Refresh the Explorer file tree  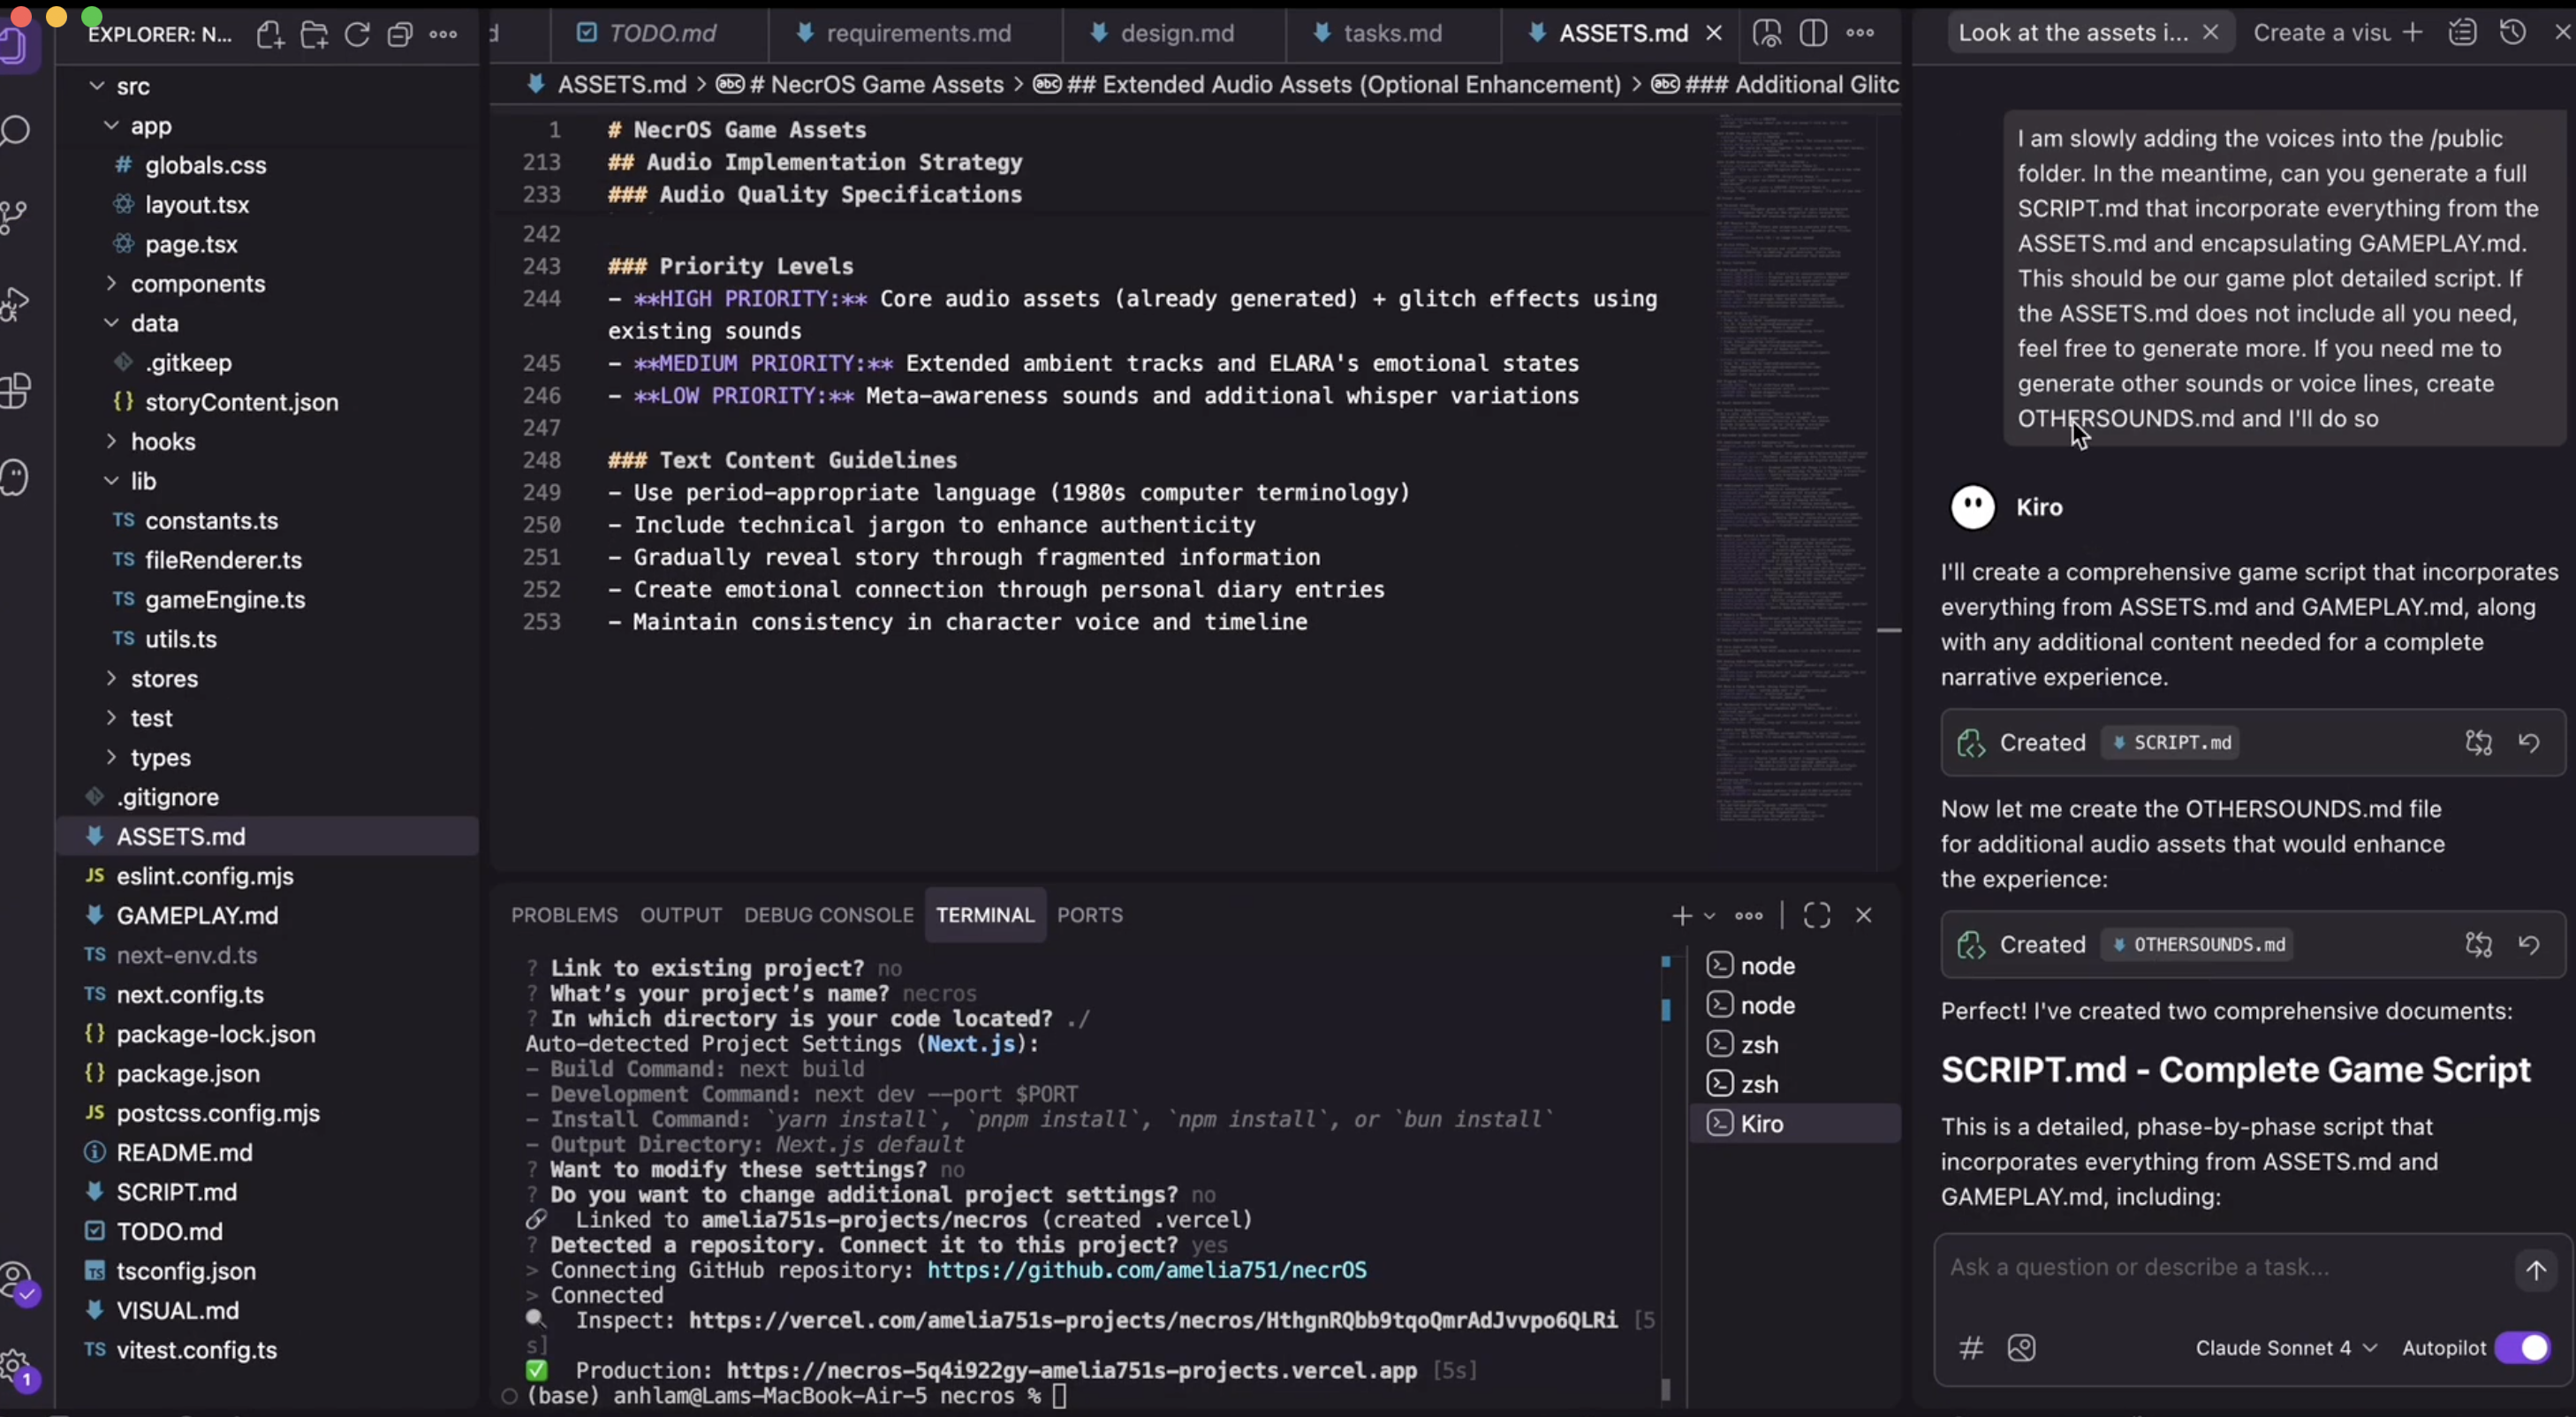pos(357,35)
